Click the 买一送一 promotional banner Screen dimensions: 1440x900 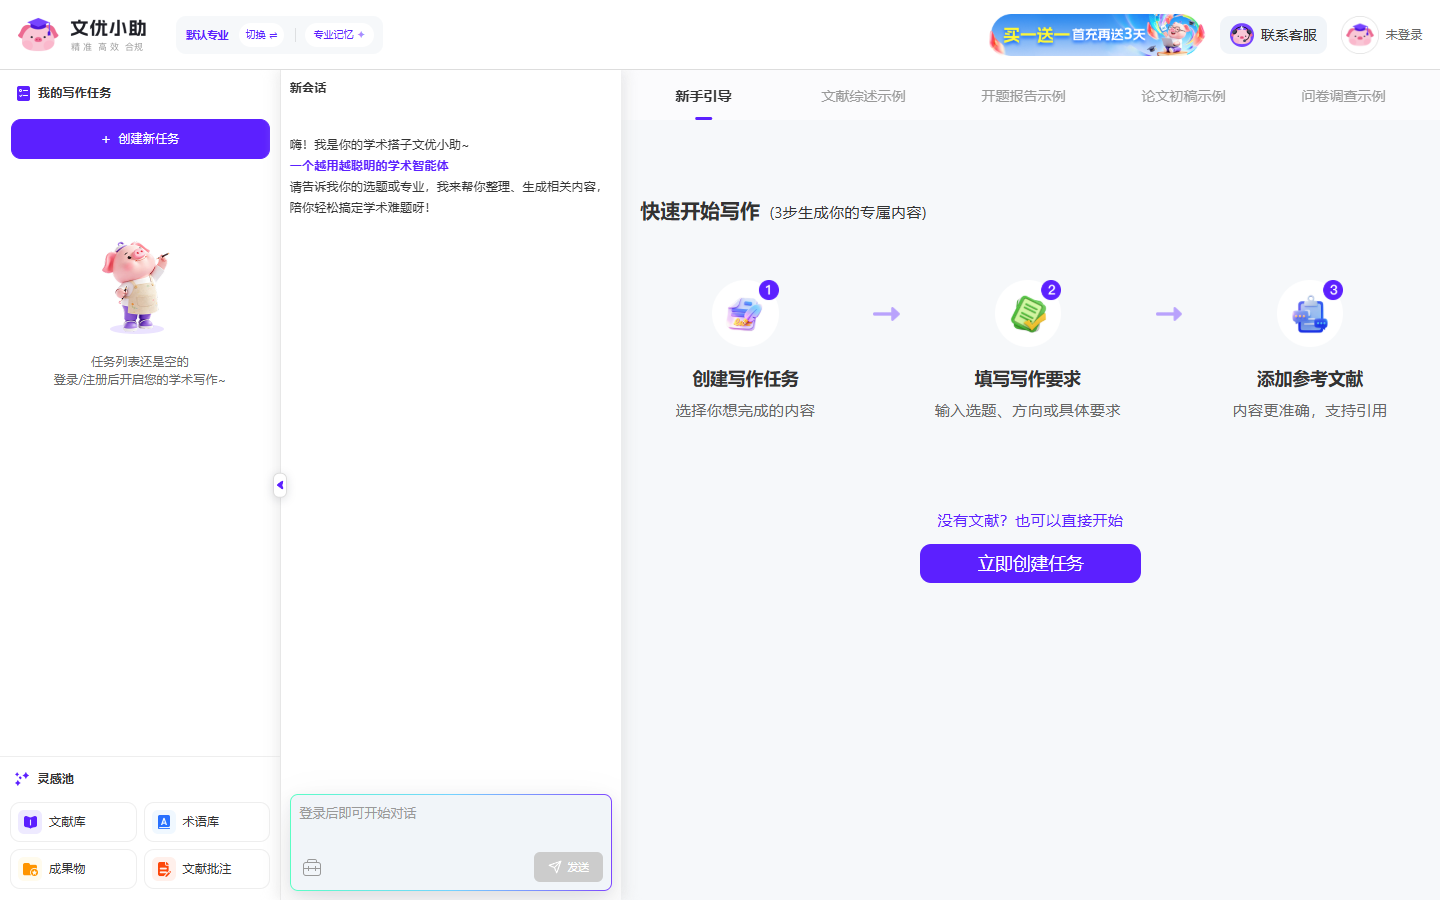[1097, 34]
